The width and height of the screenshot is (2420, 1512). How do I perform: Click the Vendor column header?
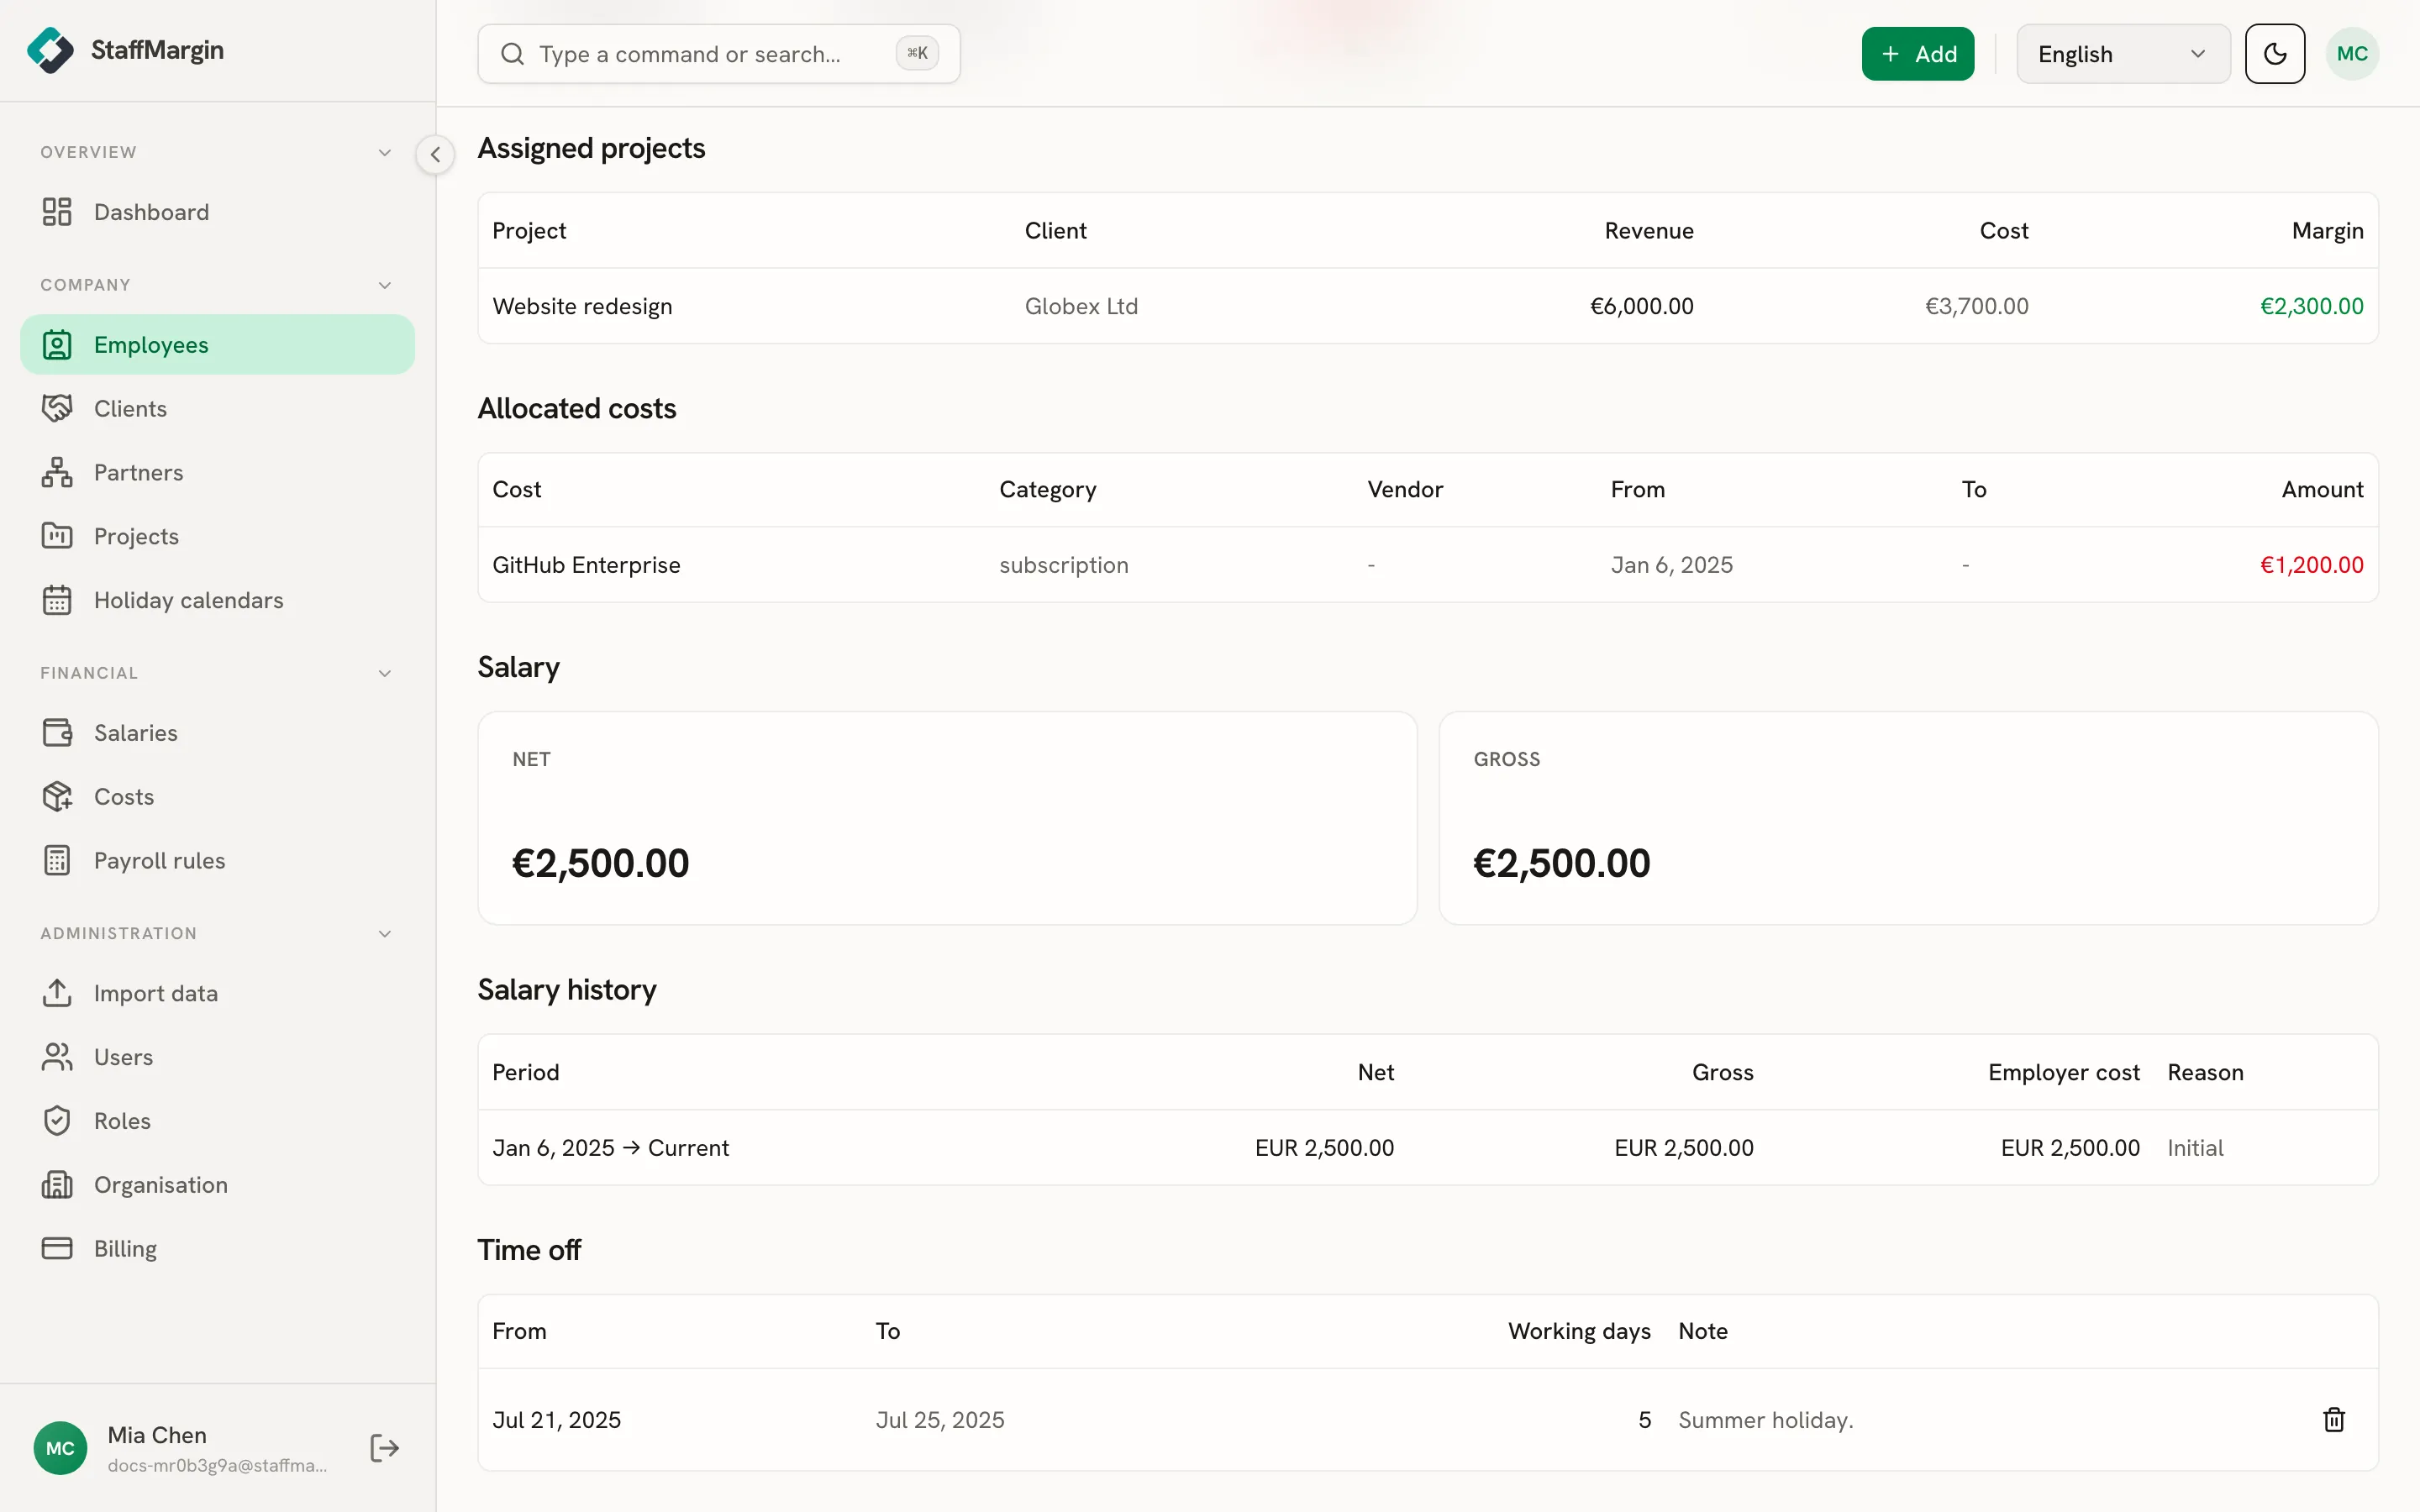(x=1405, y=489)
